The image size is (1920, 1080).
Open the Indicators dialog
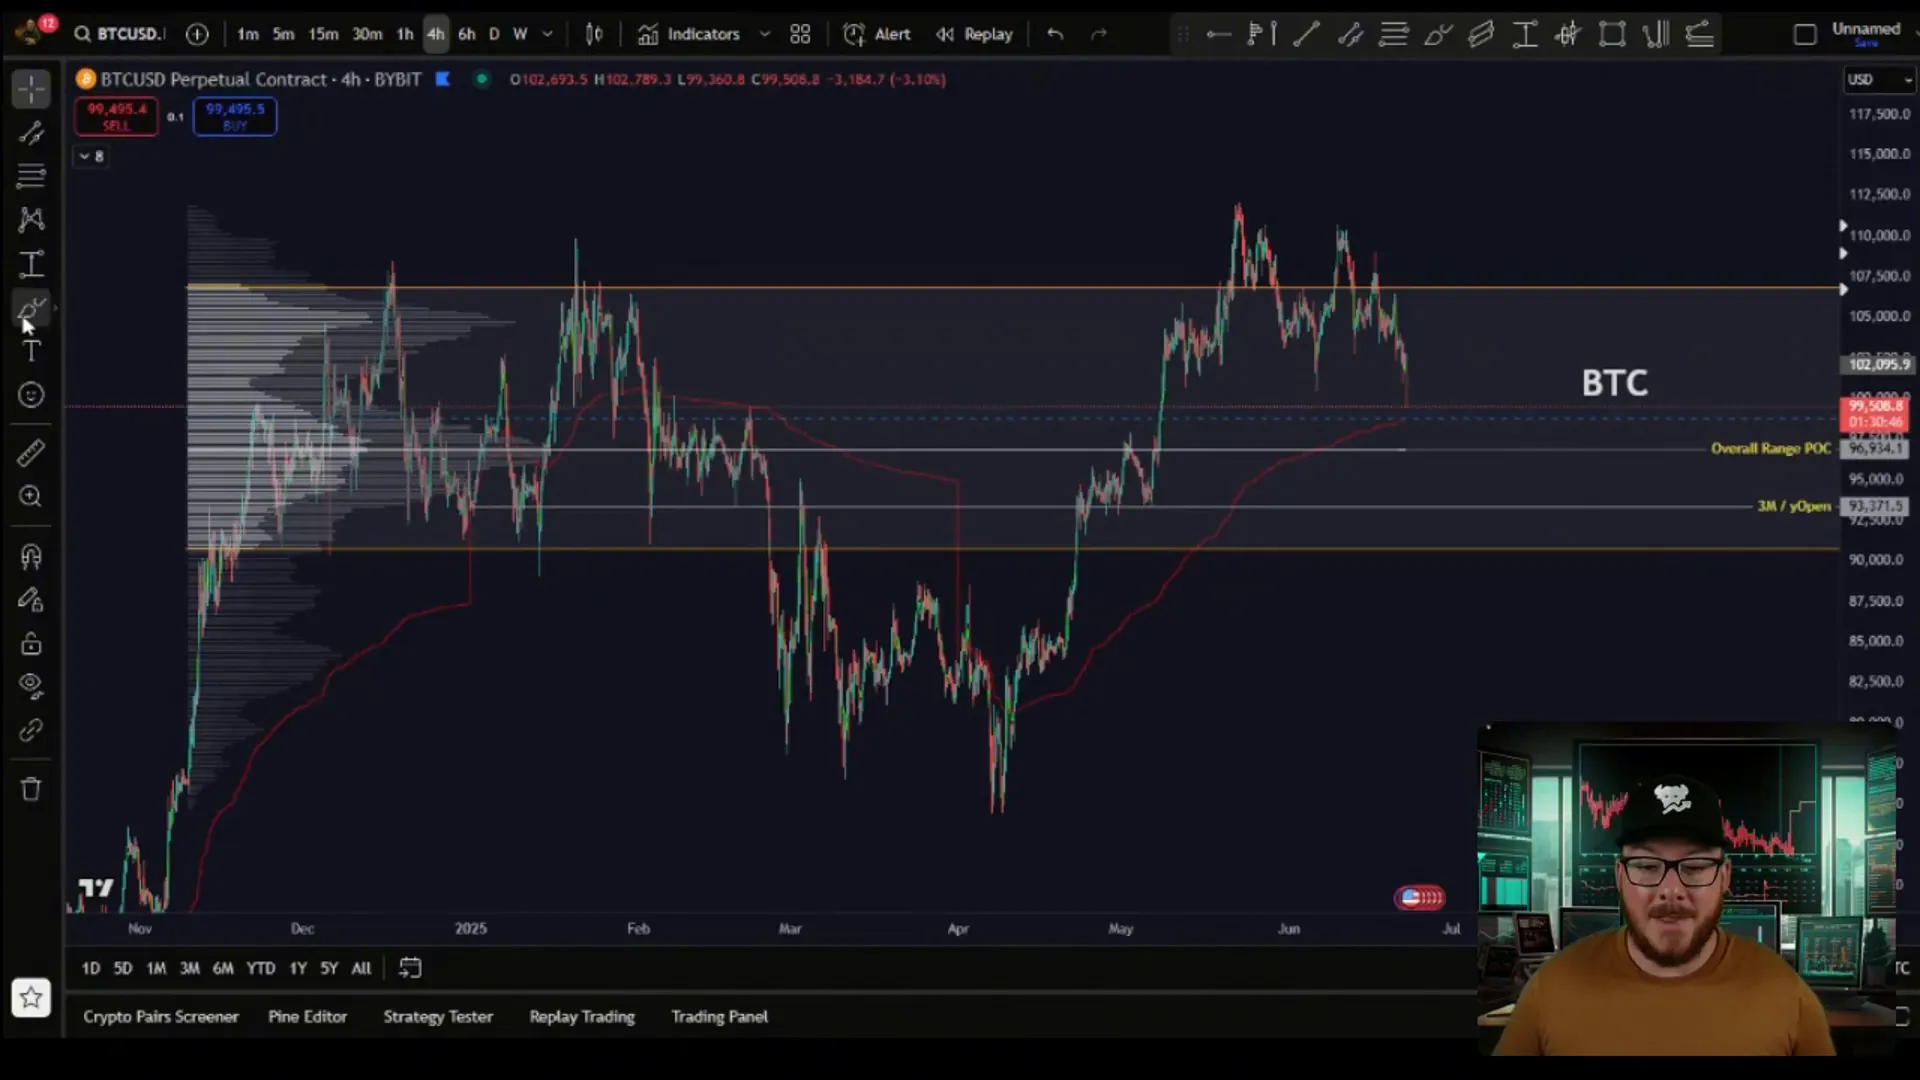point(689,34)
